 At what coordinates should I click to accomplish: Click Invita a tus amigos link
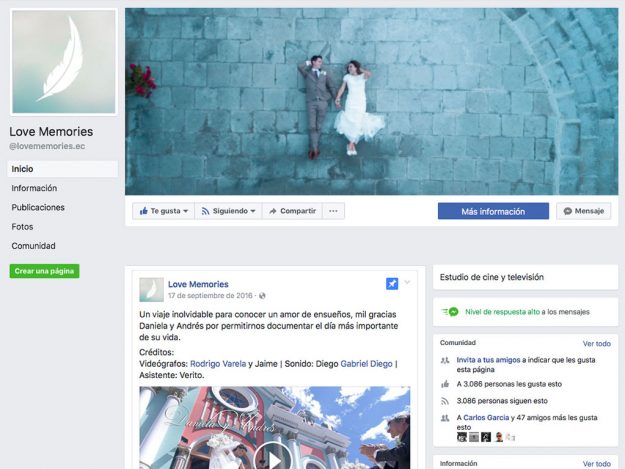point(488,360)
